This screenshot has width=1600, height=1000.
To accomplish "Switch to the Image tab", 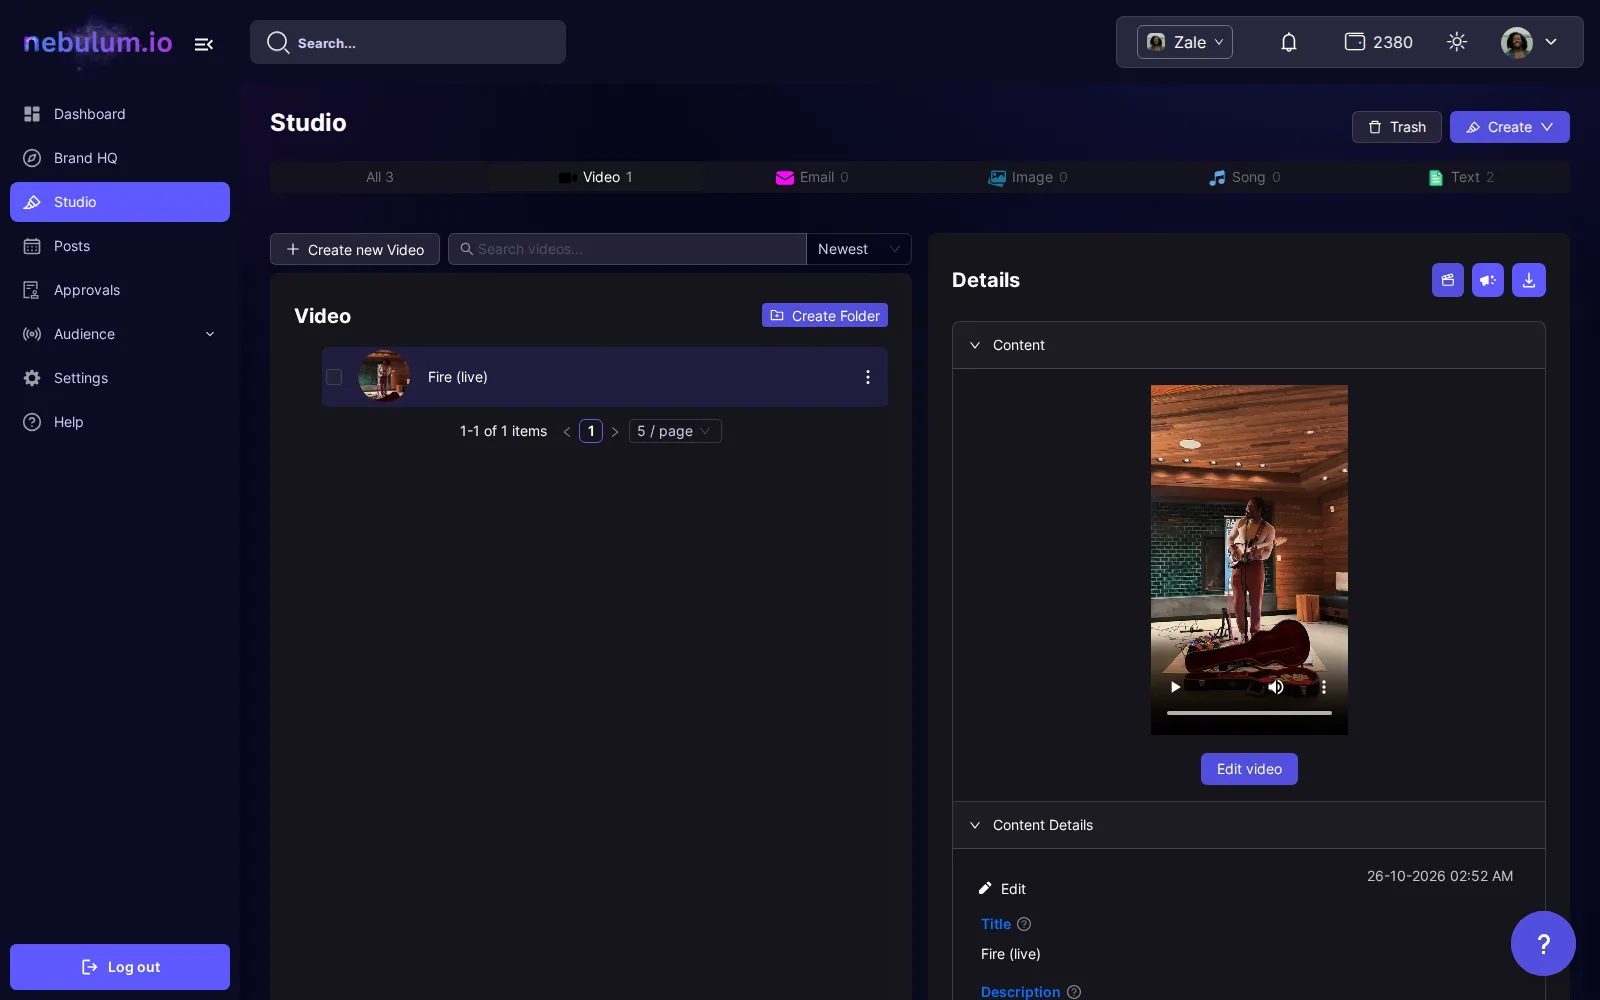I will [1028, 177].
